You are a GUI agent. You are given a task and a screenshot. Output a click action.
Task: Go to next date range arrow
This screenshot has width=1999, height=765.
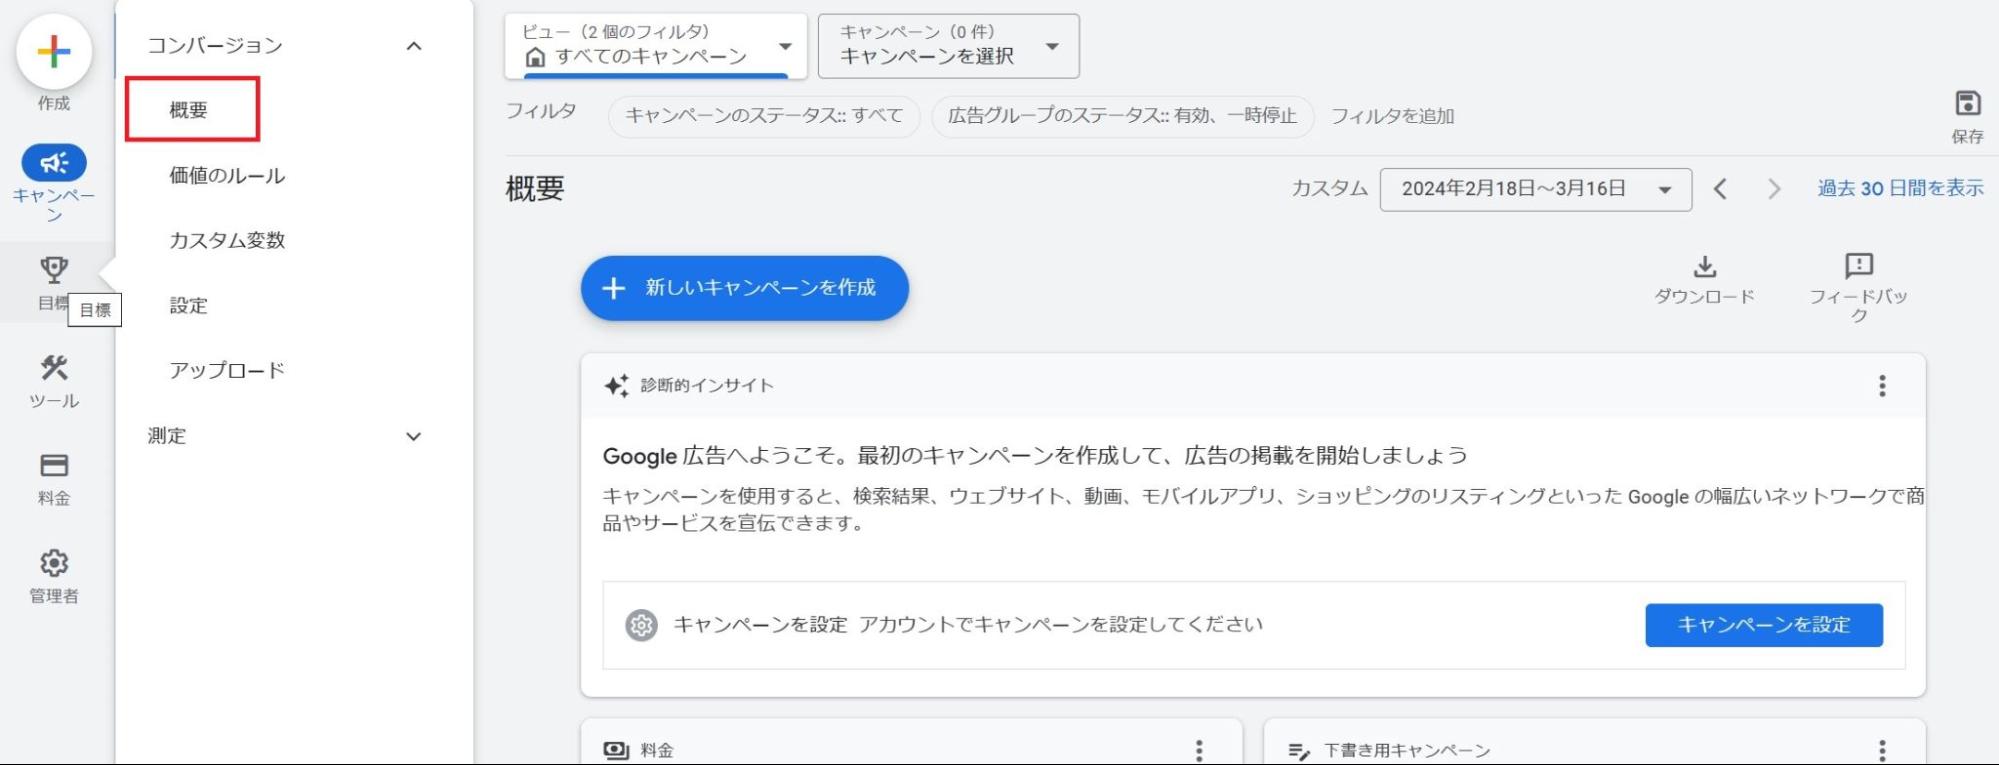tap(1774, 189)
